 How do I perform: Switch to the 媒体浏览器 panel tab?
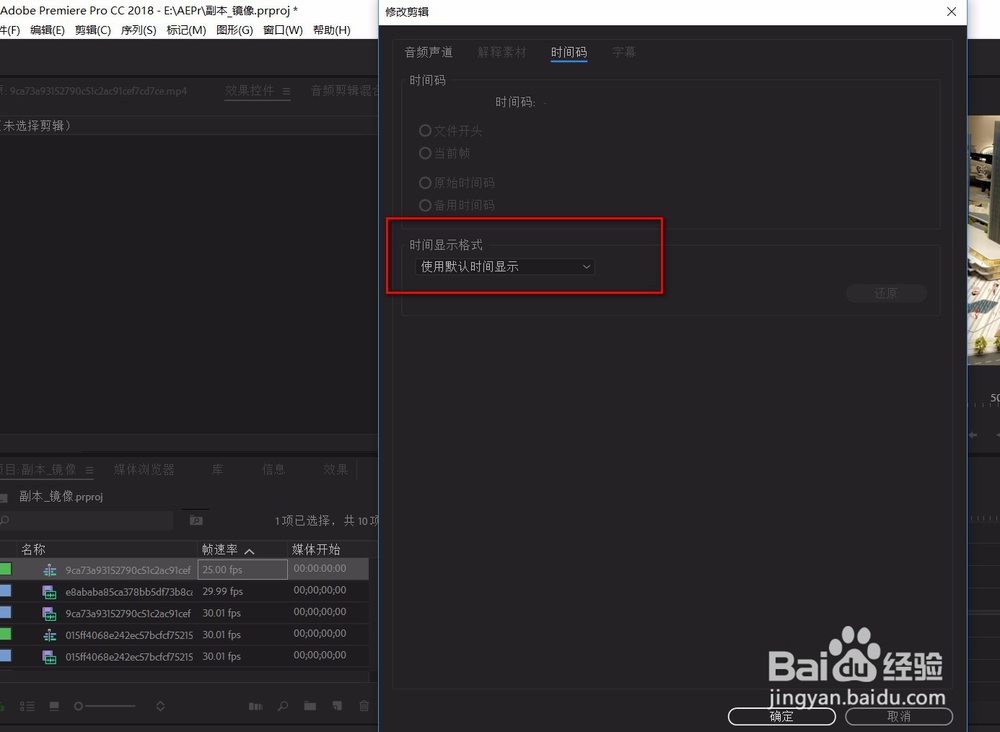coord(144,469)
